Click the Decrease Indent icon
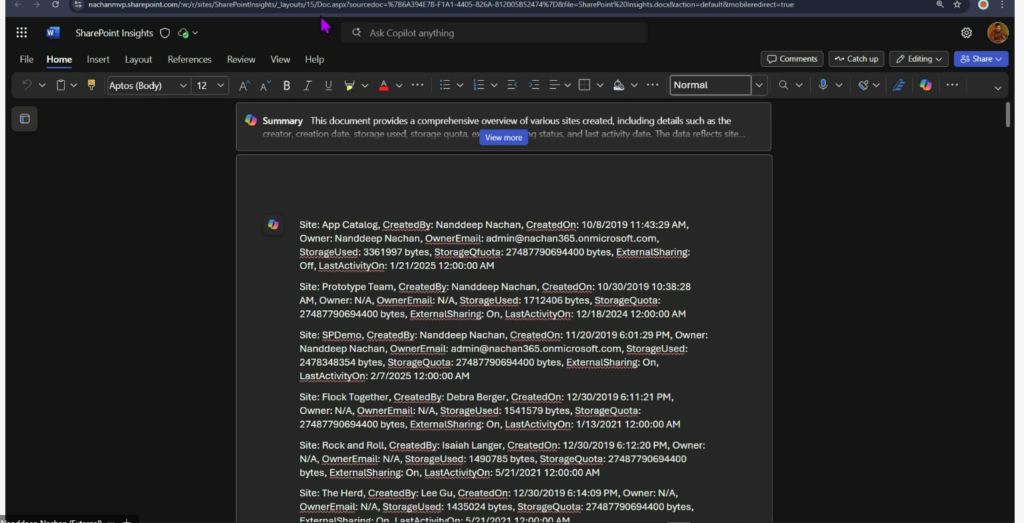1024x523 pixels. point(513,85)
